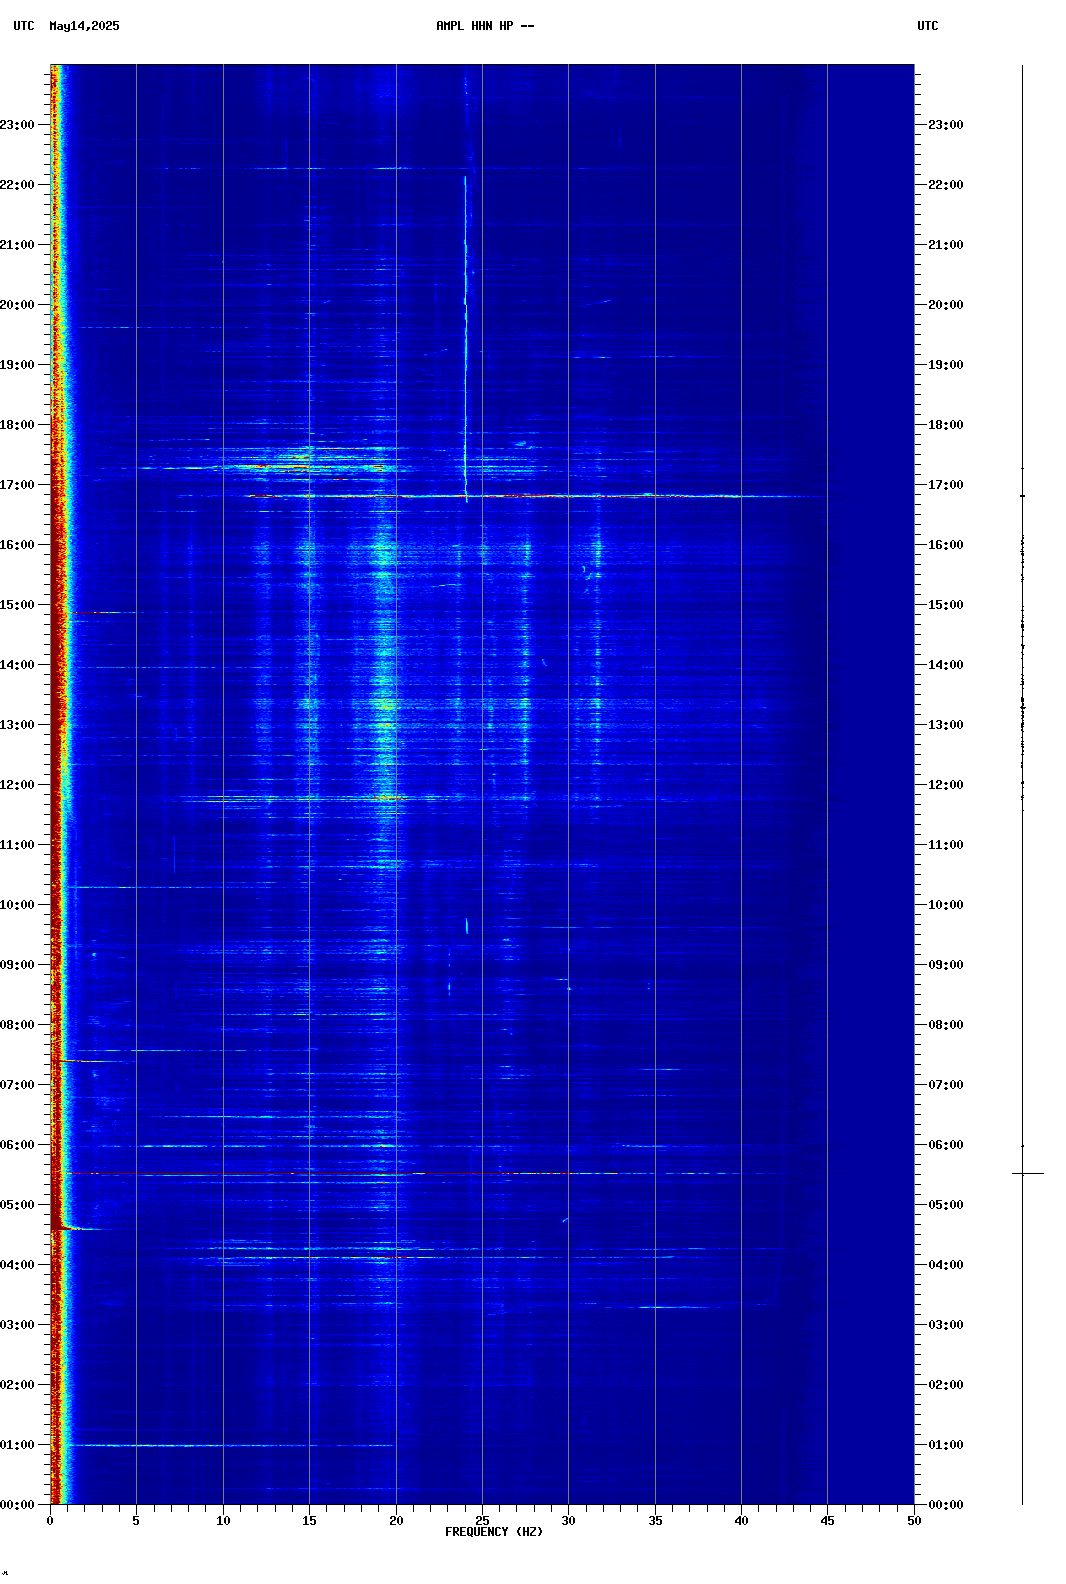This screenshot has height=1584, width=1066.
Task: Click the UTC label beside the date
Action: (24, 26)
